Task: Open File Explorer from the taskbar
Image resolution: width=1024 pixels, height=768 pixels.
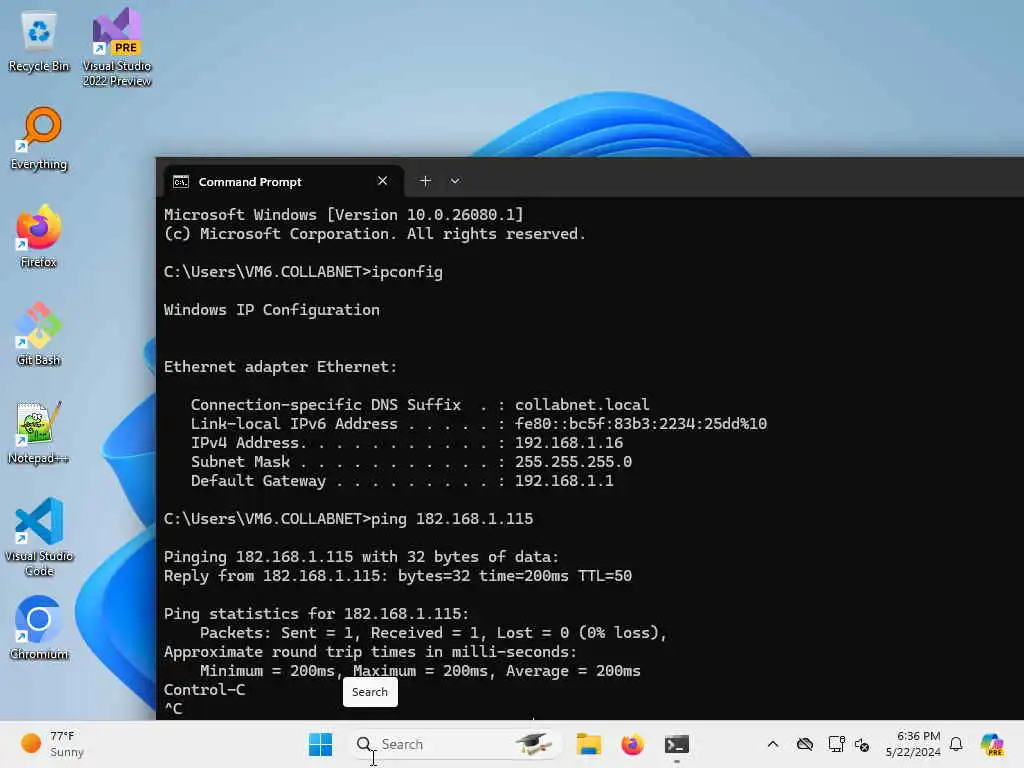Action: (588, 744)
